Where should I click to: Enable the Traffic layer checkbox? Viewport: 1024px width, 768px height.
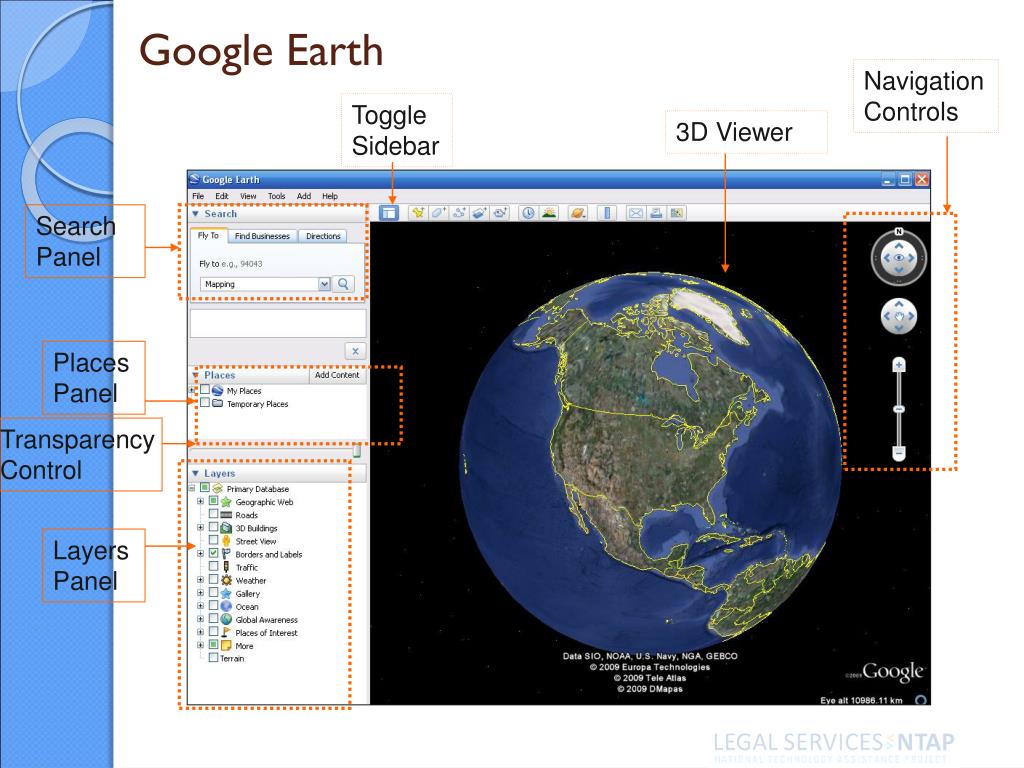point(213,566)
